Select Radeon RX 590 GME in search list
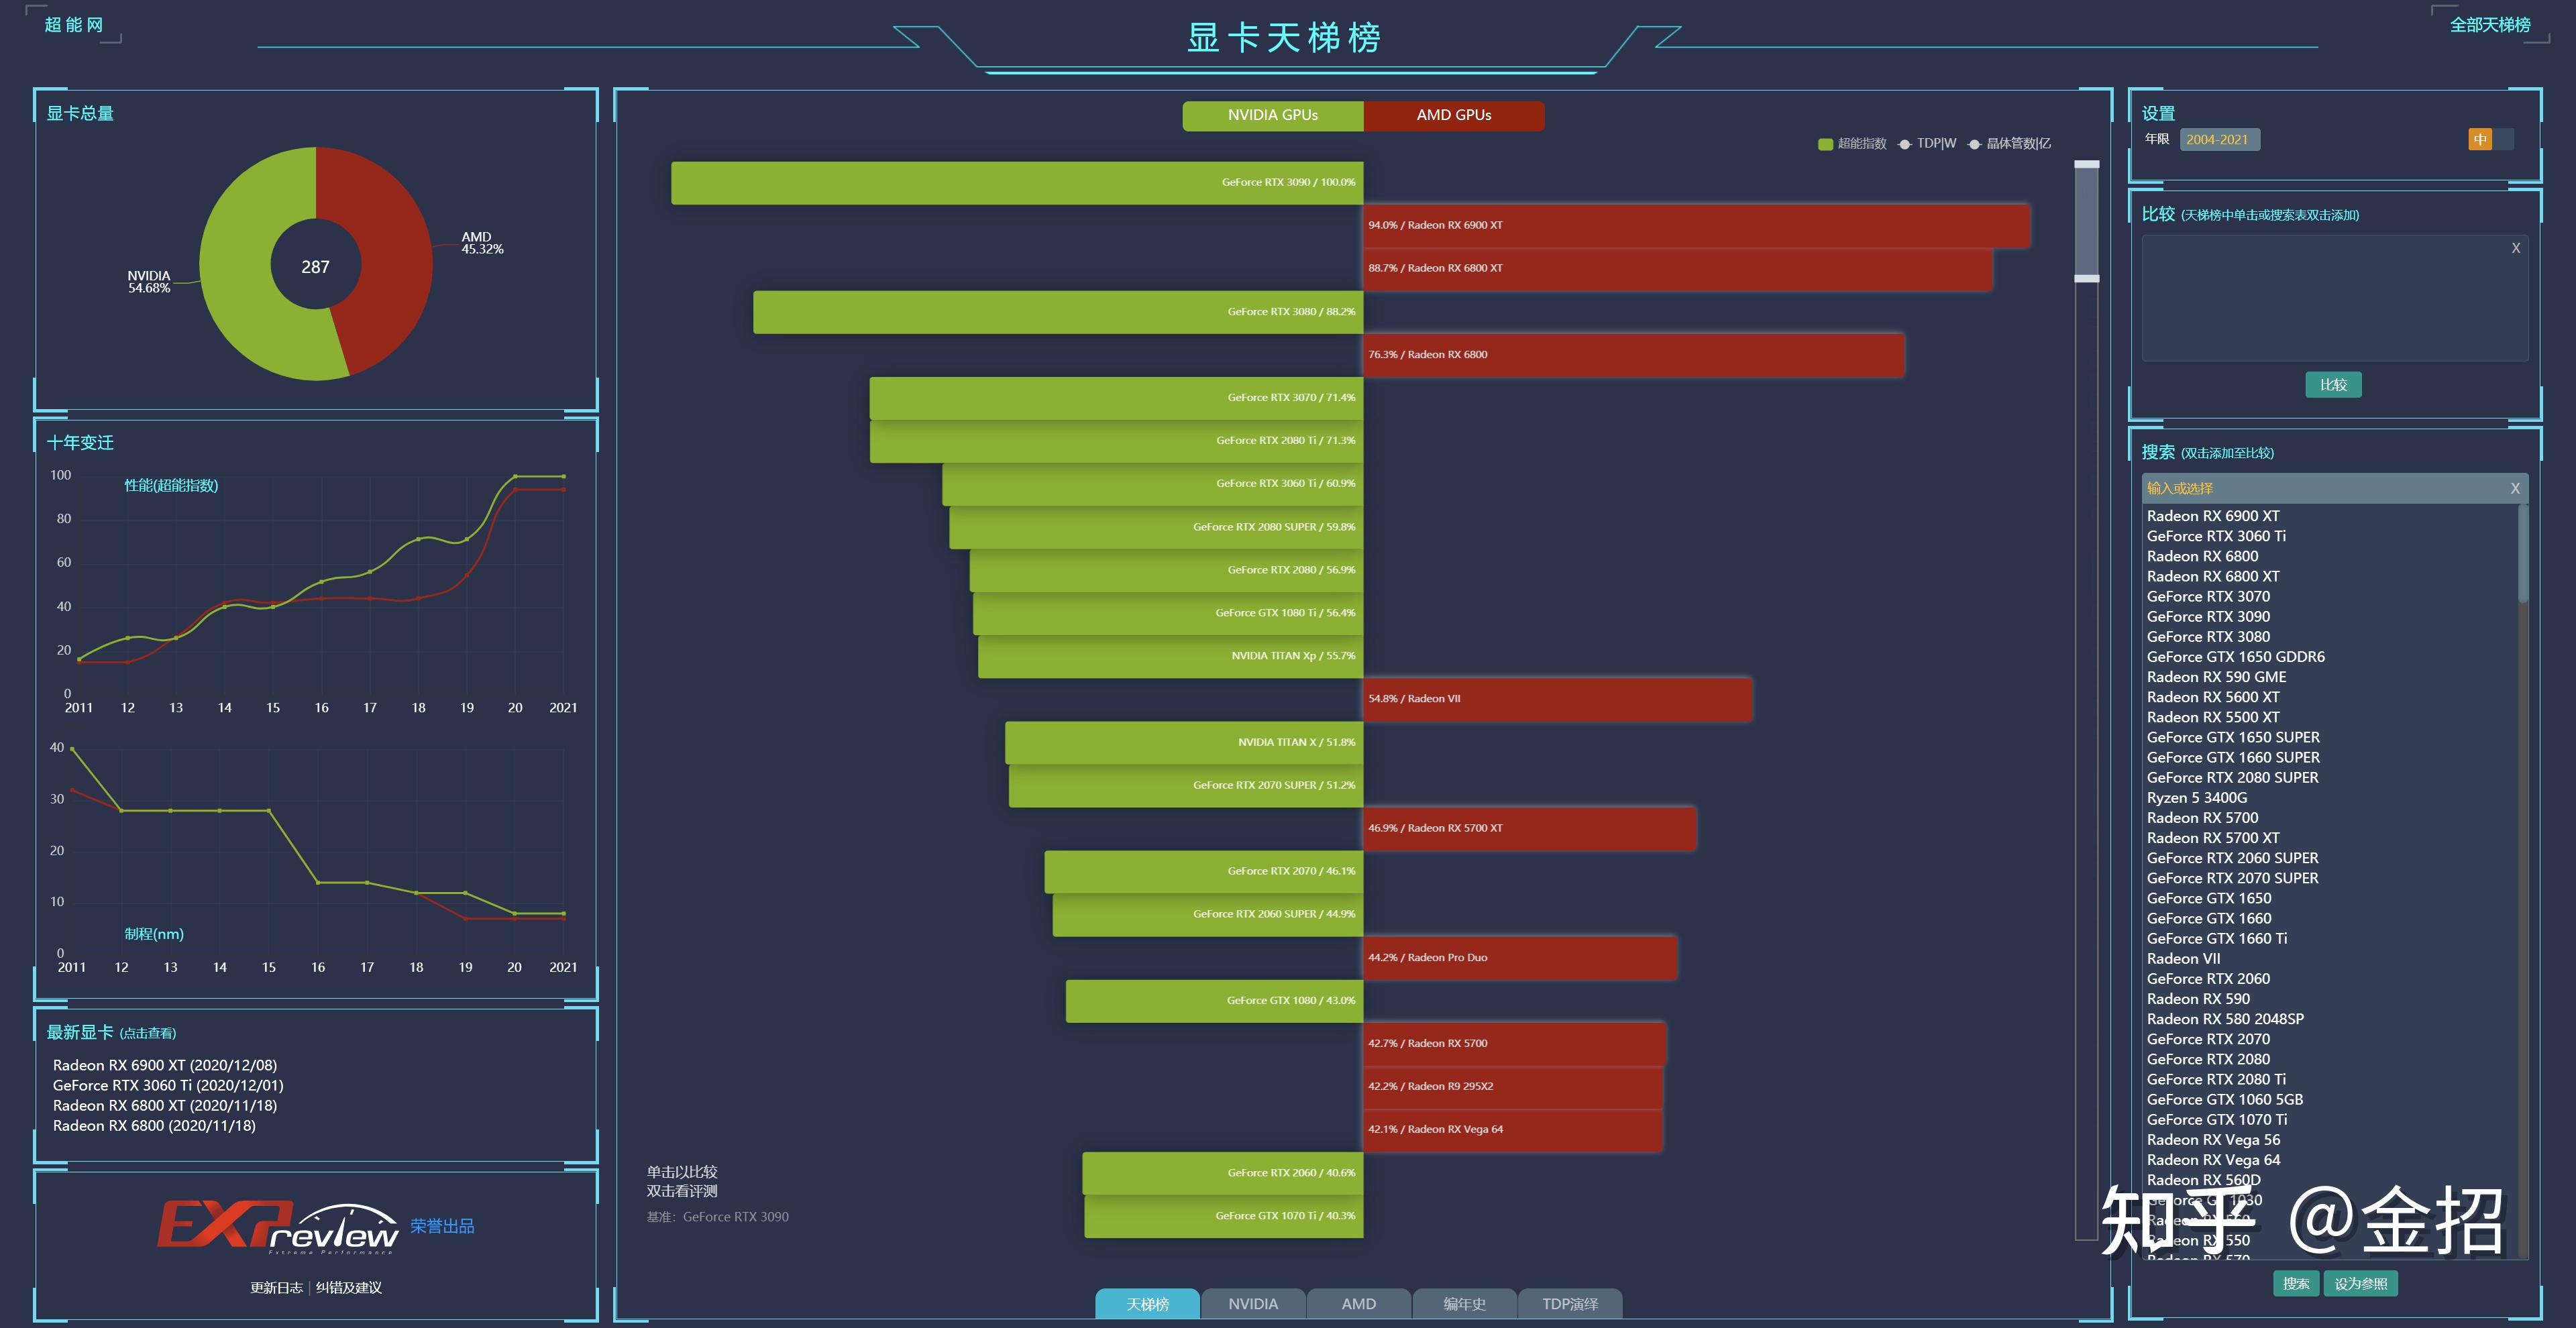This screenshot has width=2576, height=1328. 2216,677
